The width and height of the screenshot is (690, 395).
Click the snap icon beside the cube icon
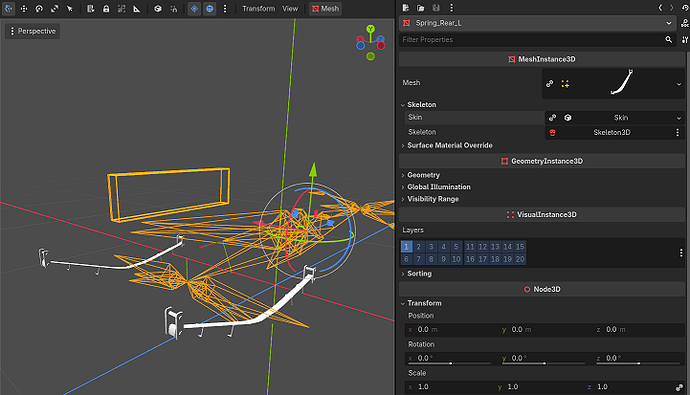173,8
